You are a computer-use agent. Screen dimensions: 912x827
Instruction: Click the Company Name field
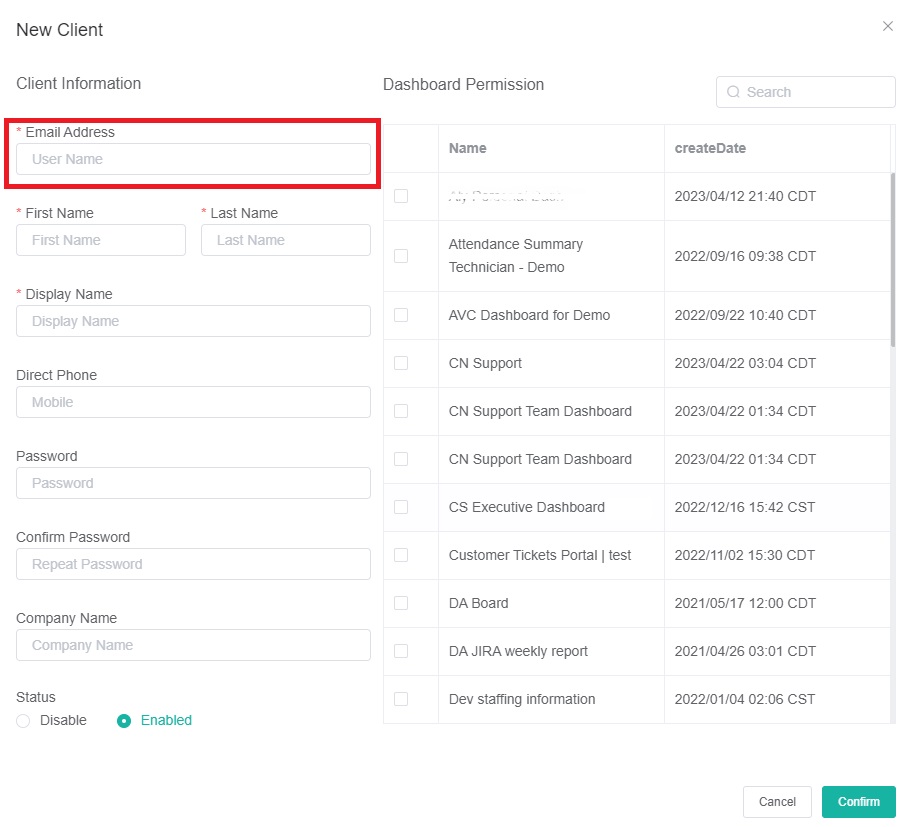193,645
